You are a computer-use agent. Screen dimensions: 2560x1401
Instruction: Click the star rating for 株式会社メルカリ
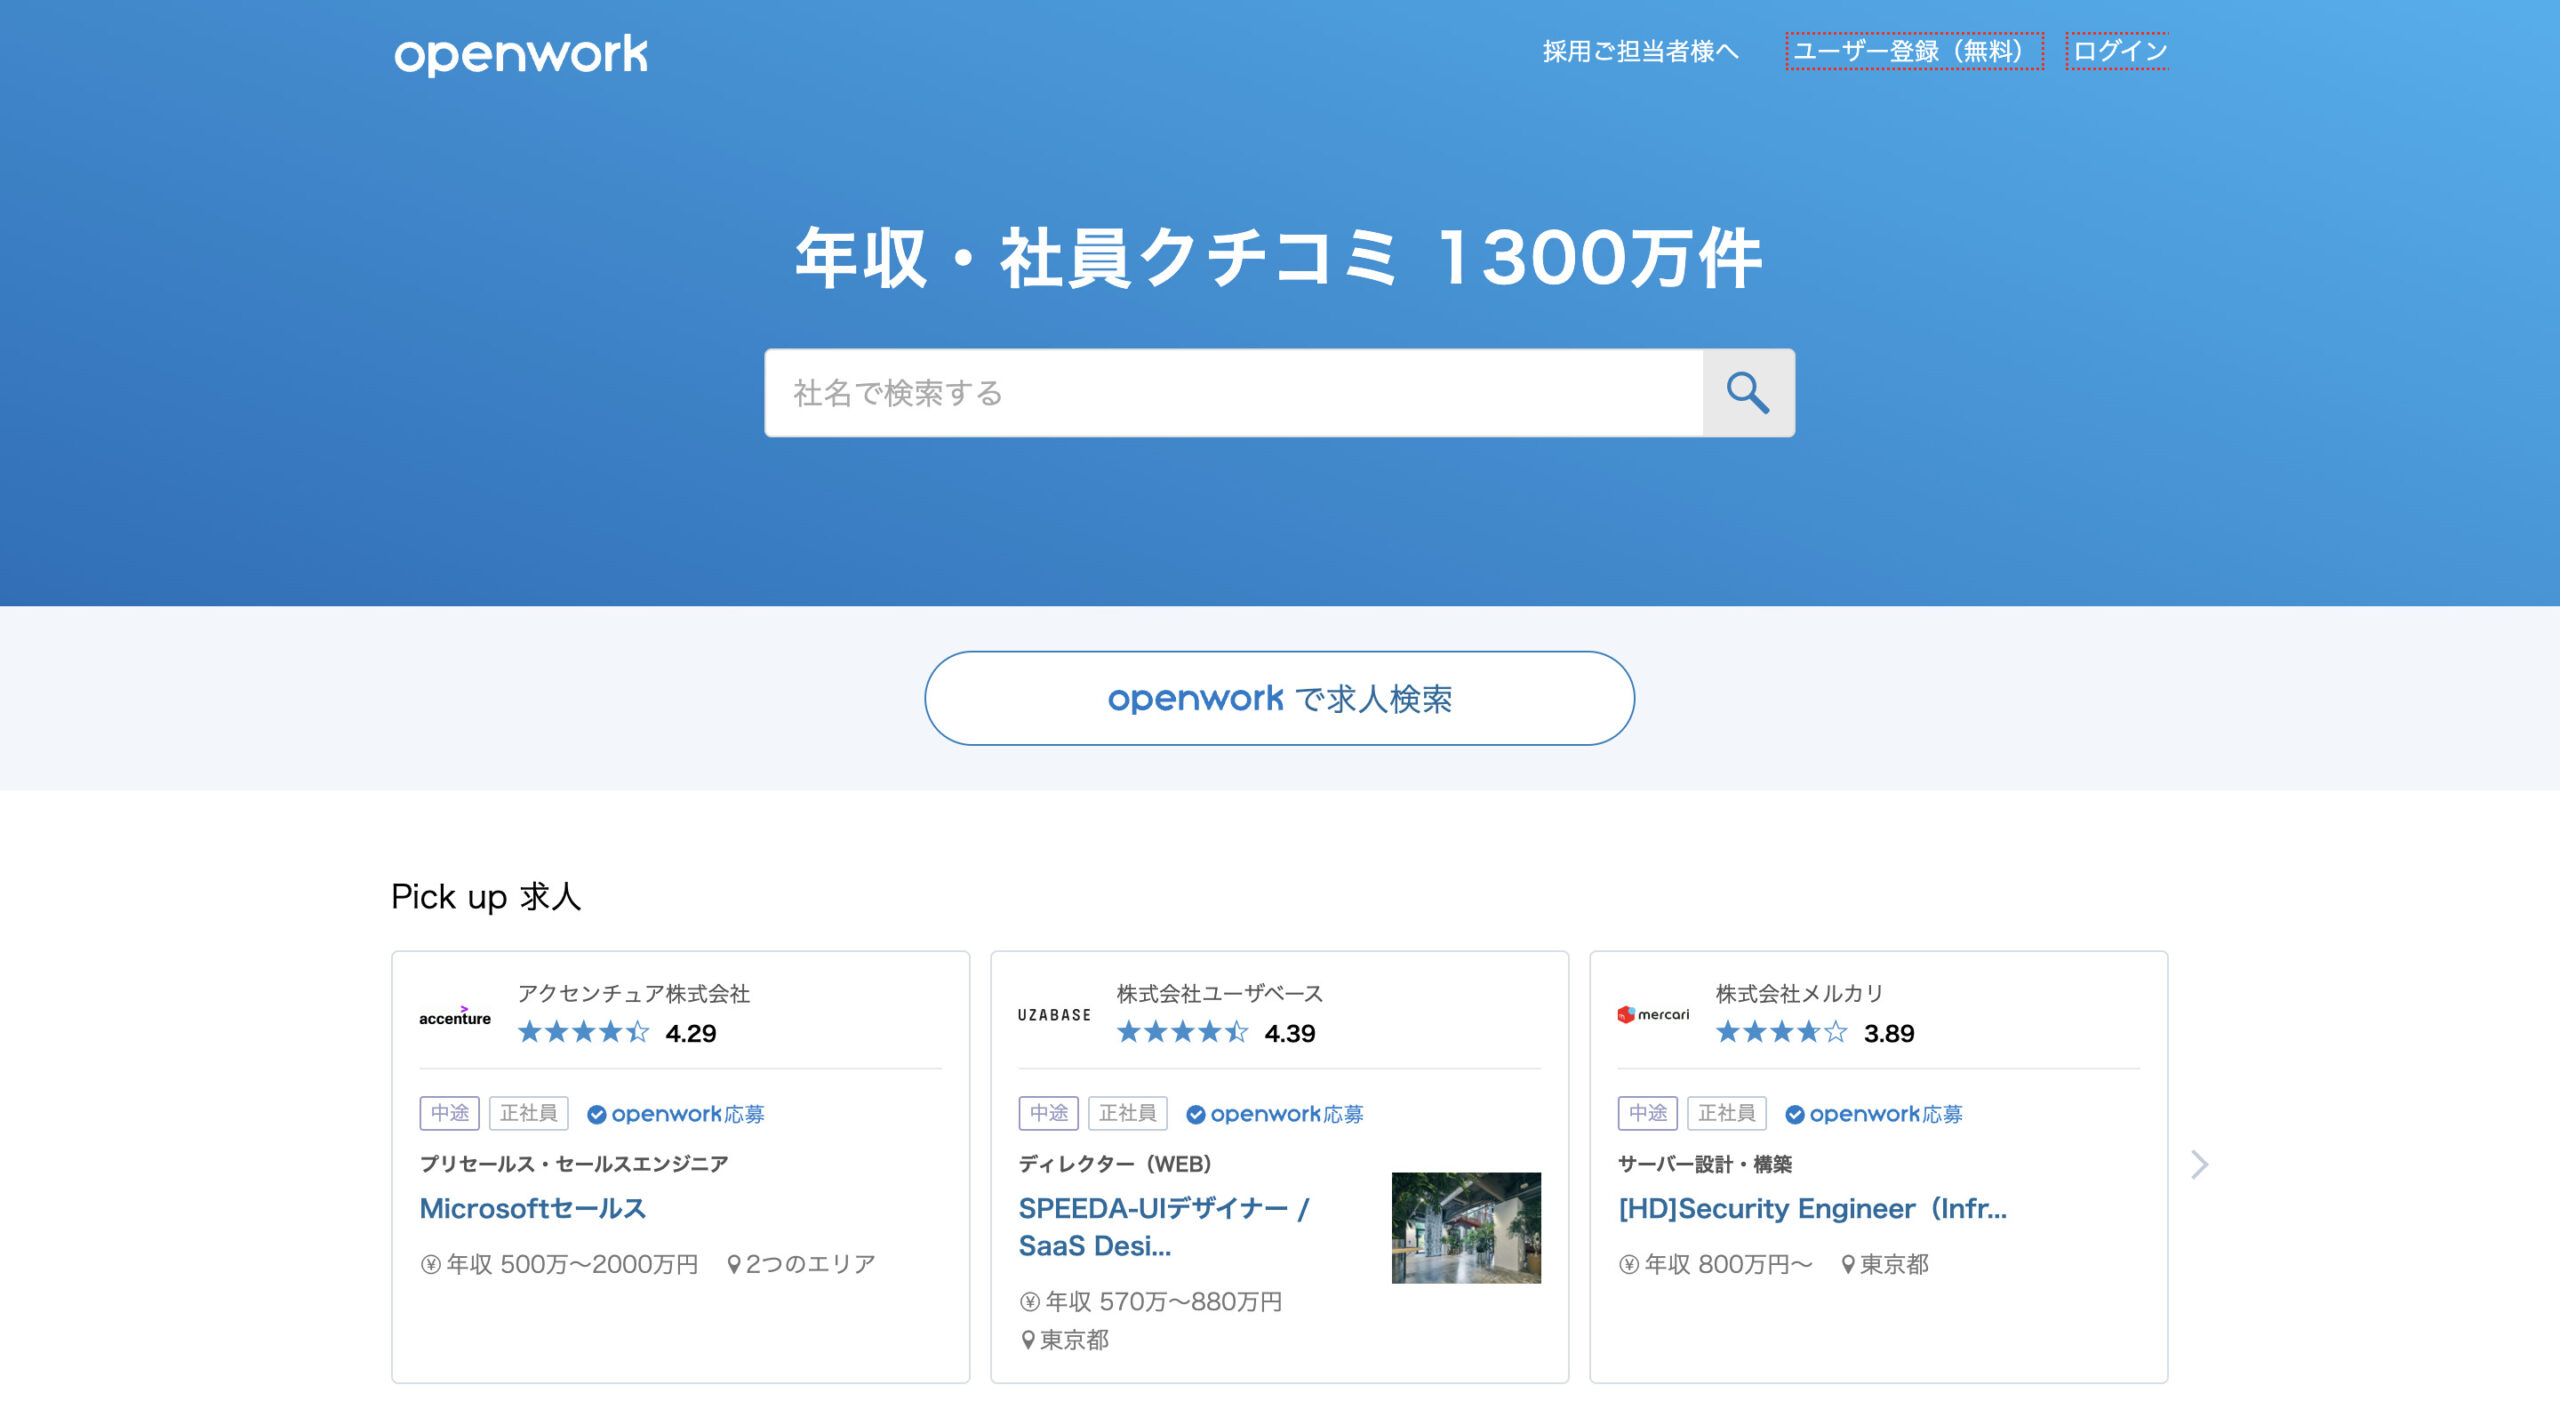coord(1781,1032)
